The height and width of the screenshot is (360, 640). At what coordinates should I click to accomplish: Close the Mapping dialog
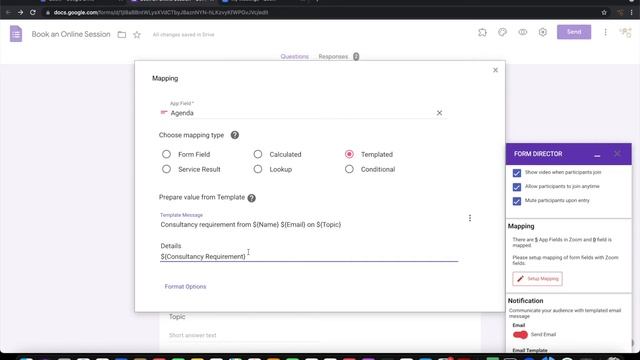(495, 70)
